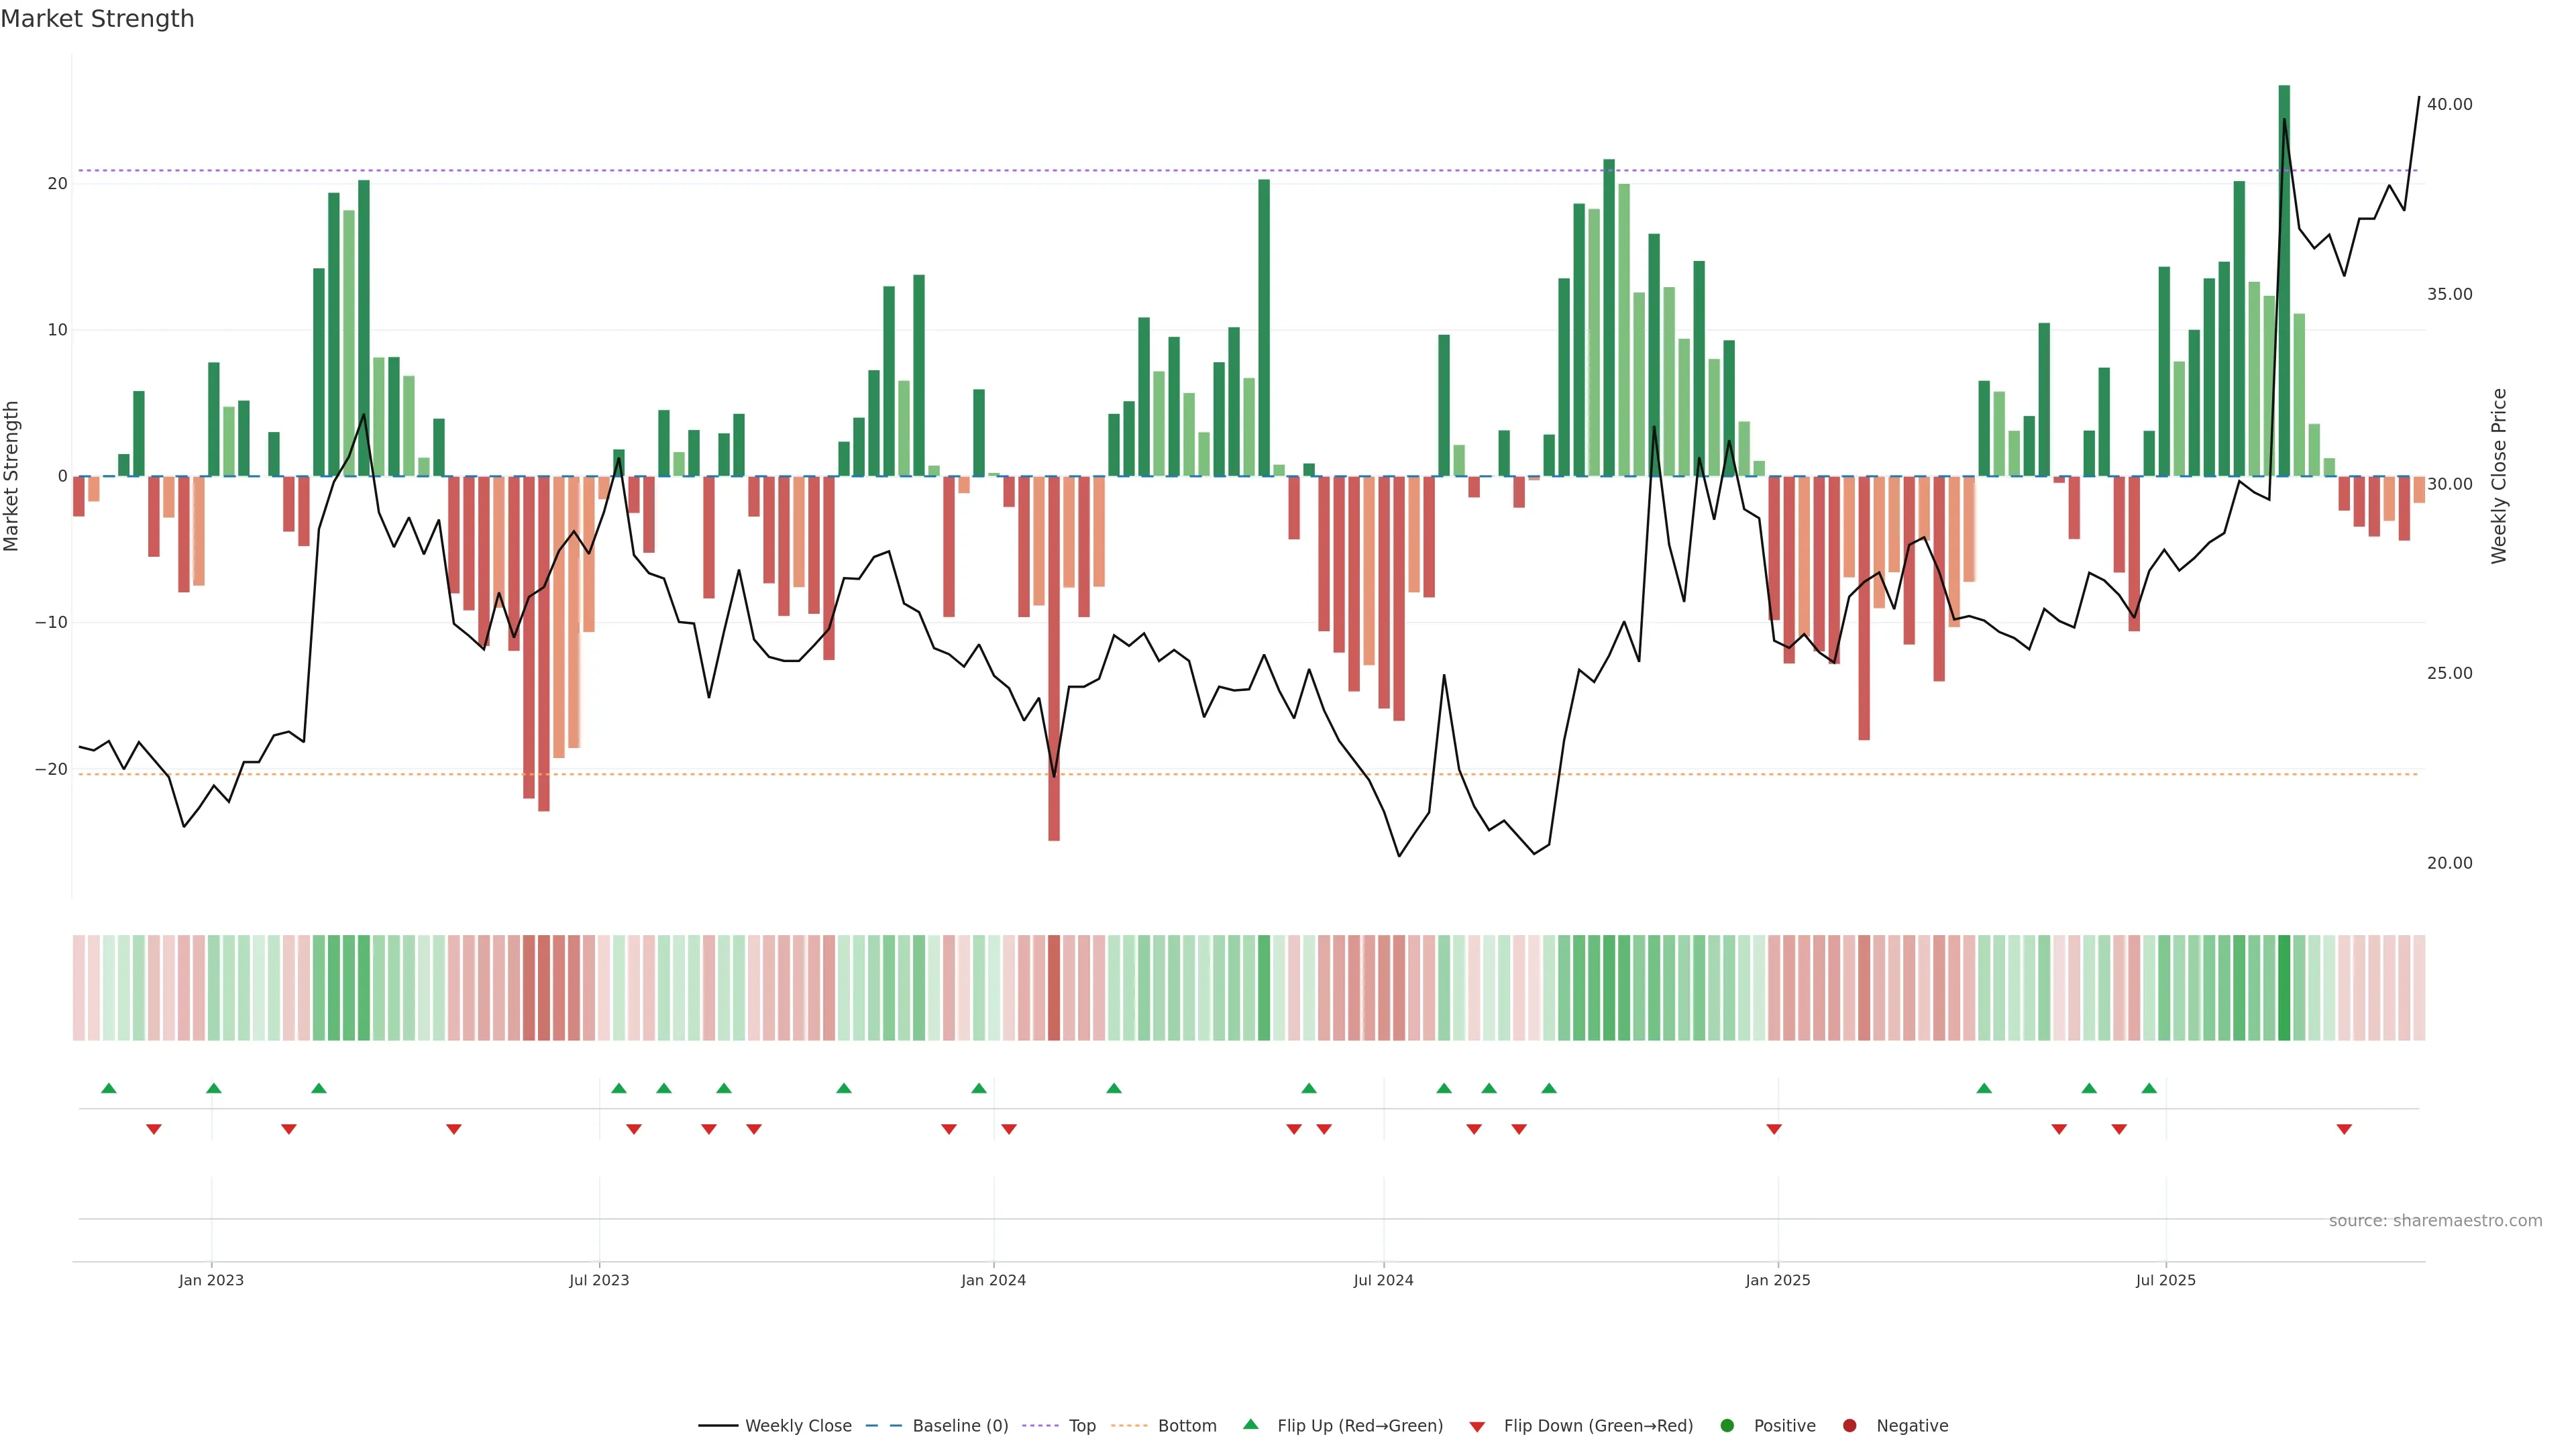
Task: Click the Weekly Close Price axis title
Action: coord(2499,476)
